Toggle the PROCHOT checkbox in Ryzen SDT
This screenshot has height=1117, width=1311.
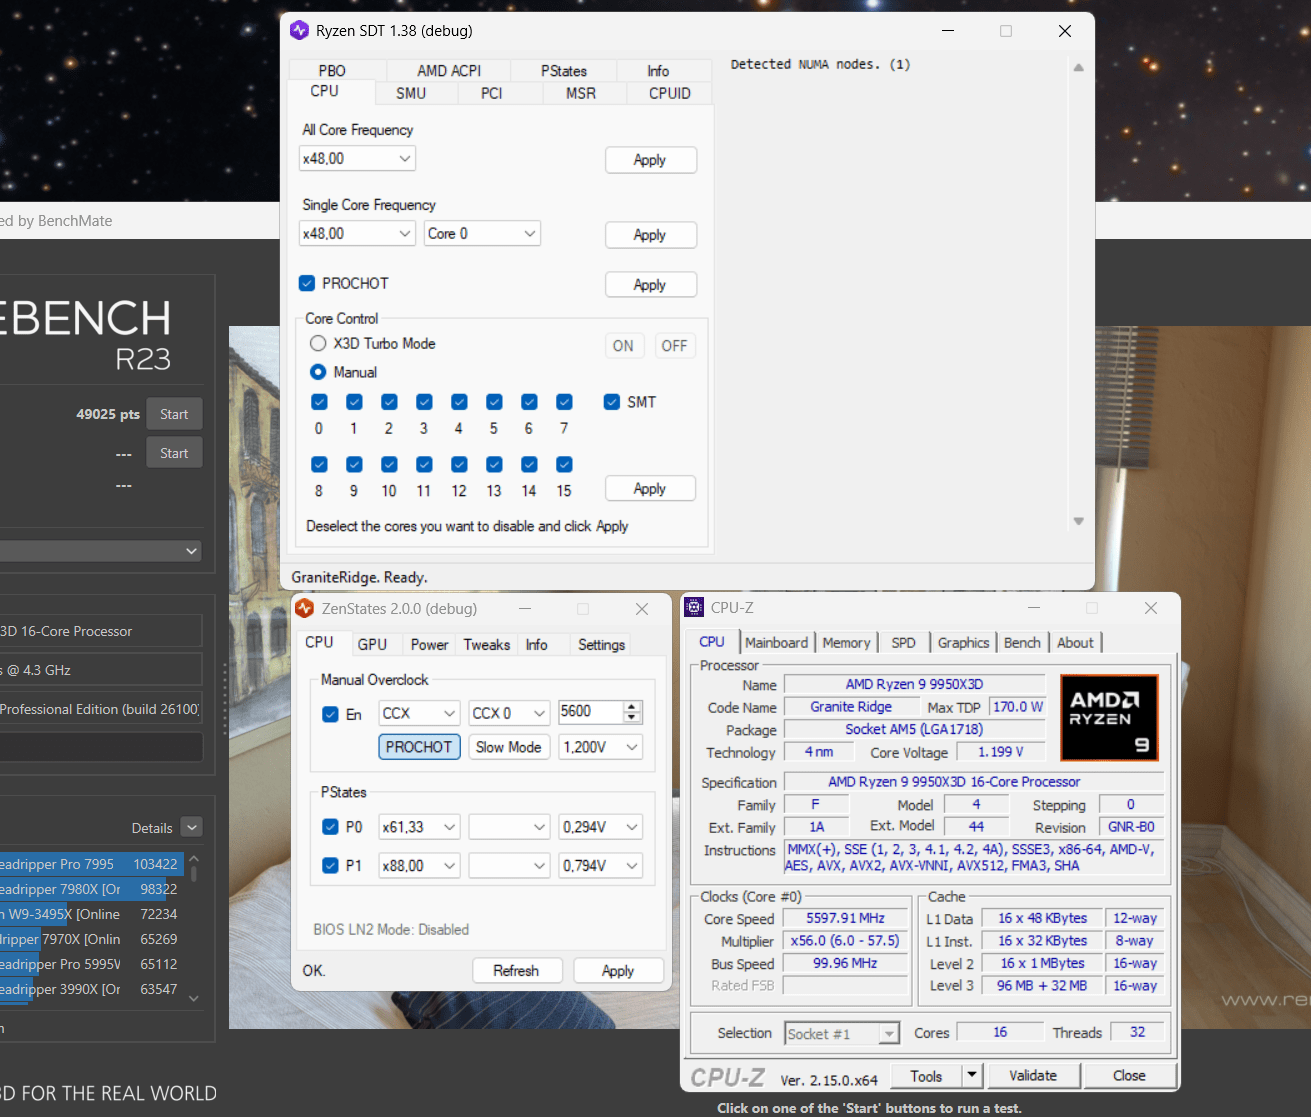pyautogui.click(x=307, y=283)
